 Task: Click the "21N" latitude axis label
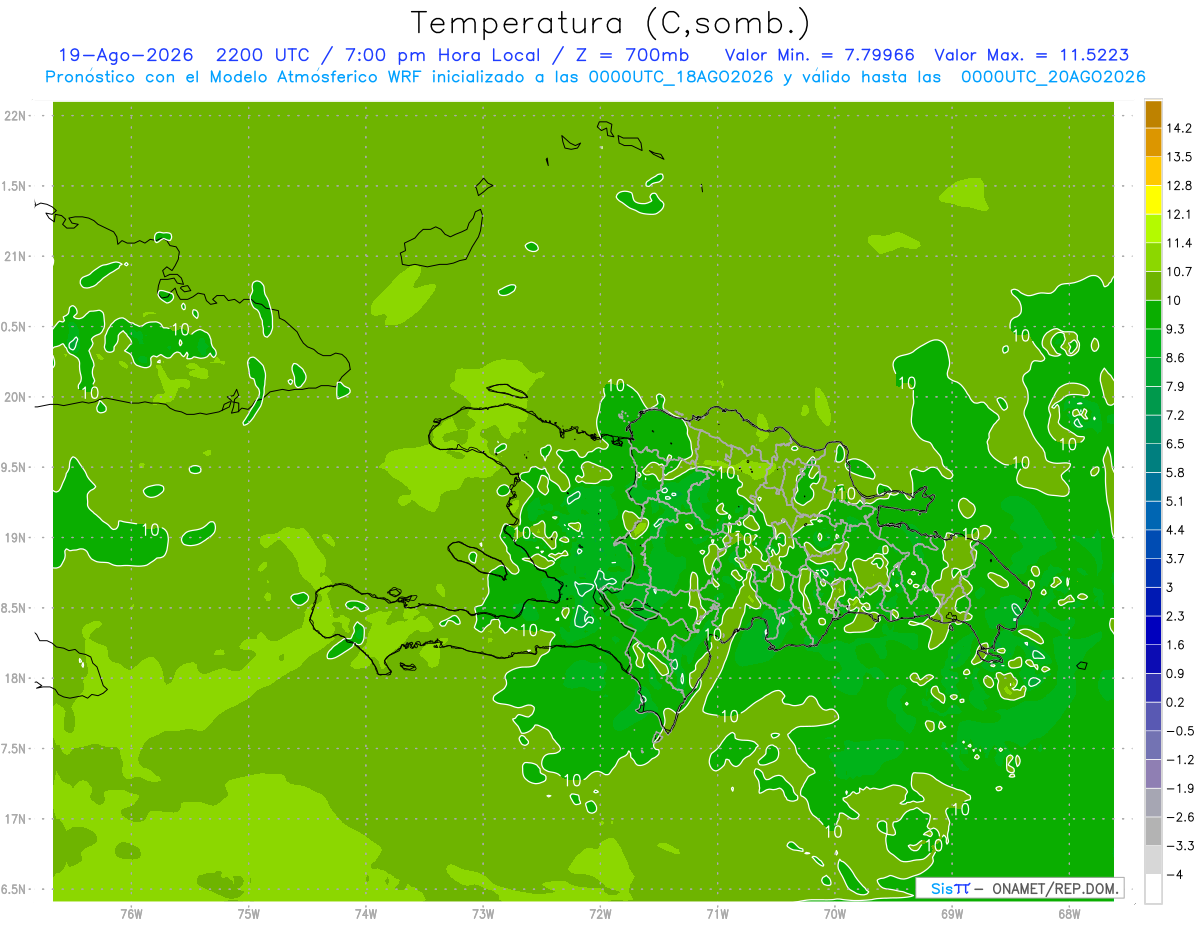pos(16,256)
